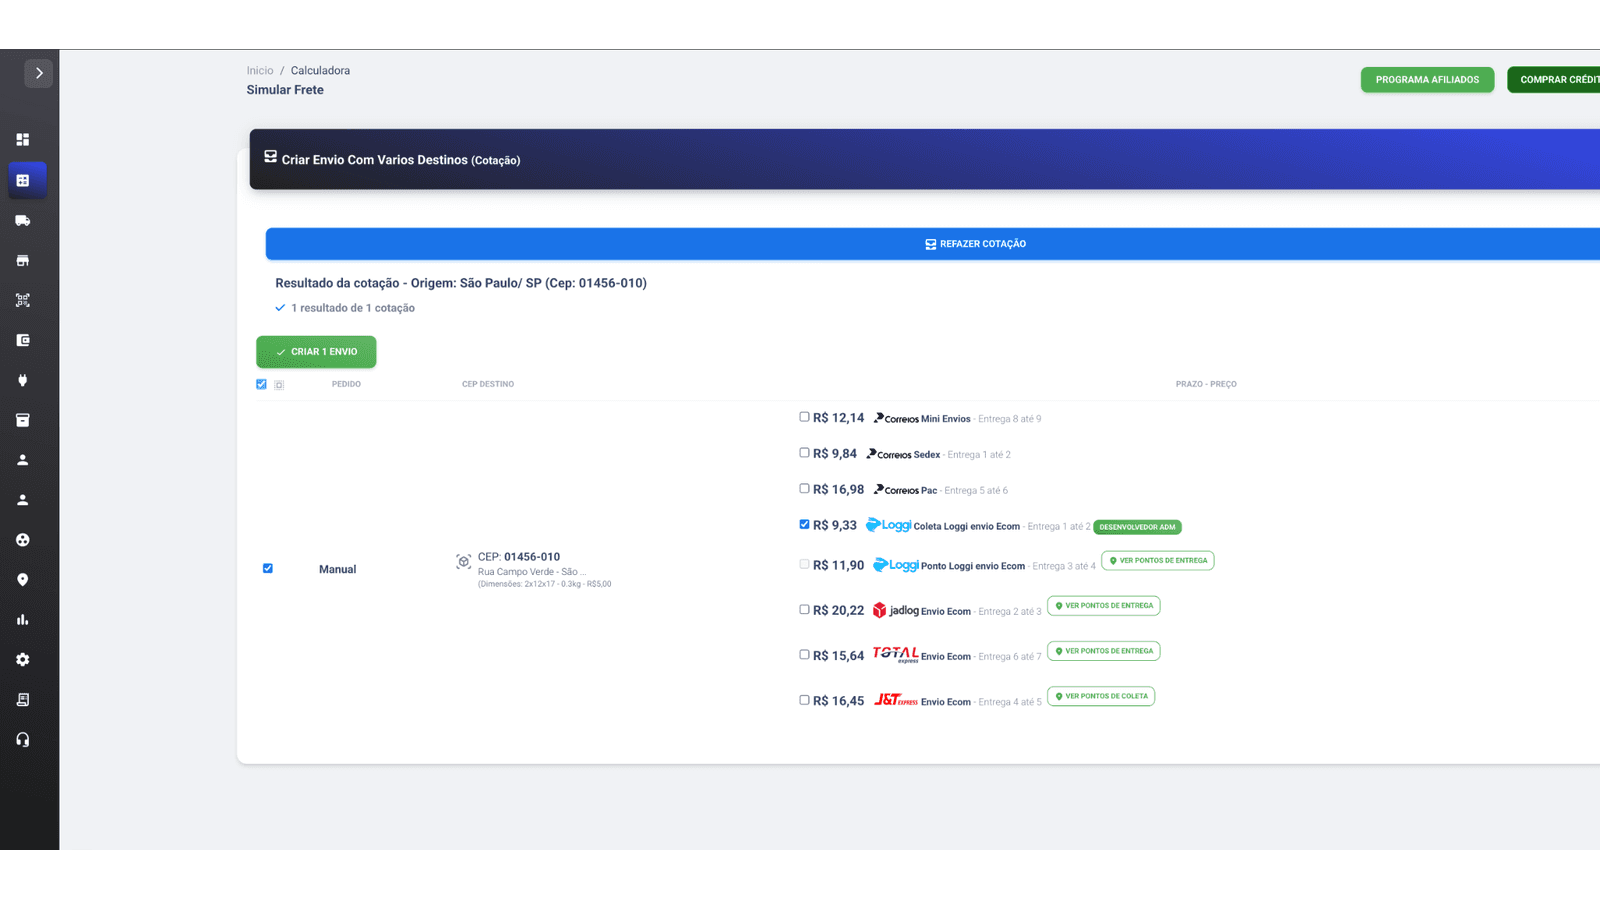Click the 'Manual' order label
Viewport: 1600px width, 900px height.
pyautogui.click(x=337, y=569)
